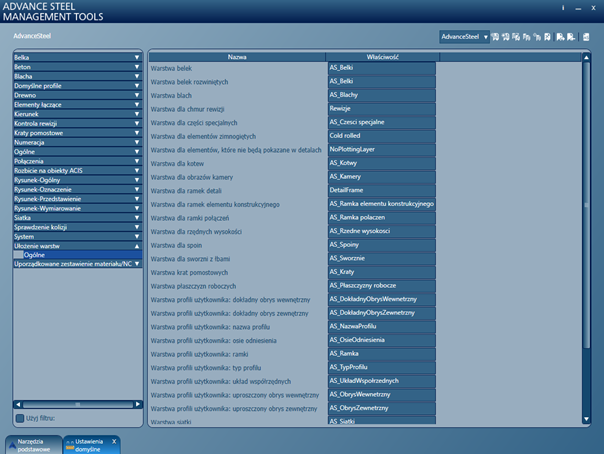Expand the Numeracja category

point(136,142)
